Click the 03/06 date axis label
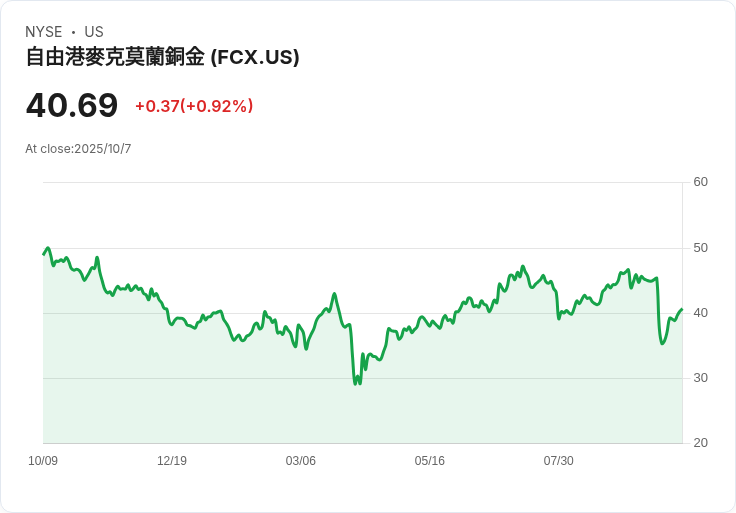The width and height of the screenshot is (736, 513). (301, 461)
